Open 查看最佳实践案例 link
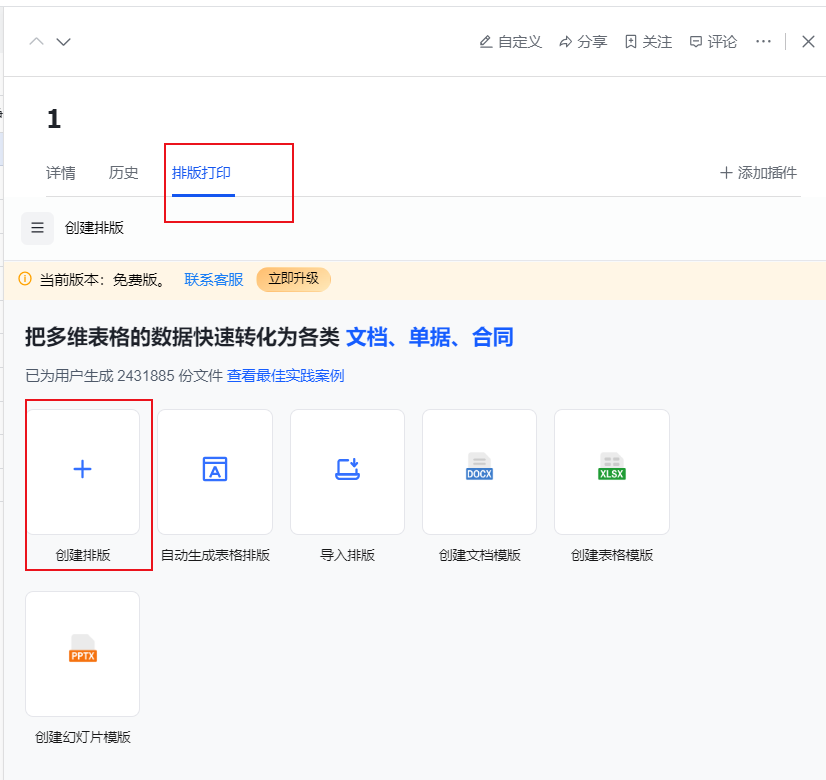The height and width of the screenshot is (780, 826). tap(286, 376)
